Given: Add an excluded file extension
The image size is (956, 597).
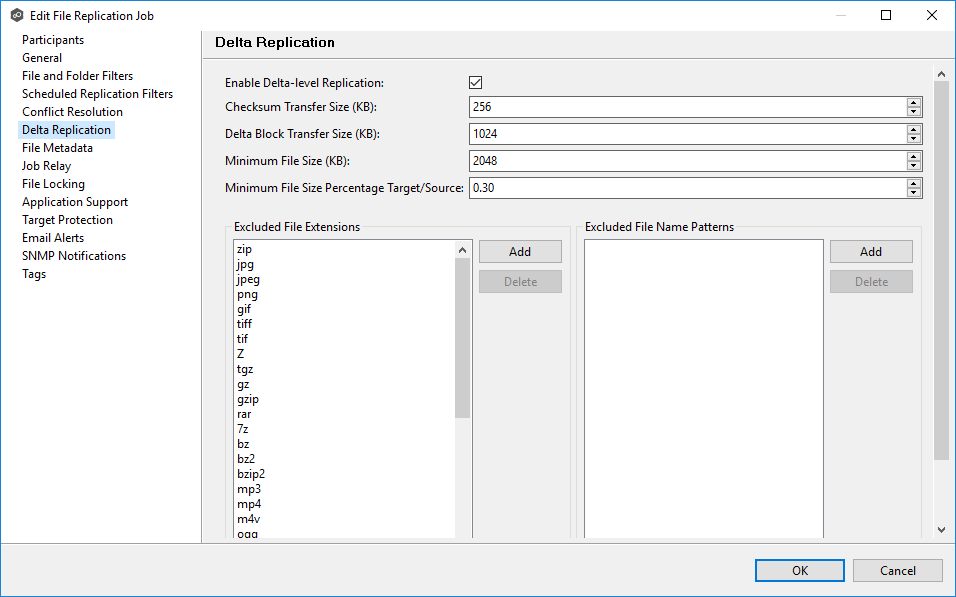Looking at the screenshot, I should [520, 252].
